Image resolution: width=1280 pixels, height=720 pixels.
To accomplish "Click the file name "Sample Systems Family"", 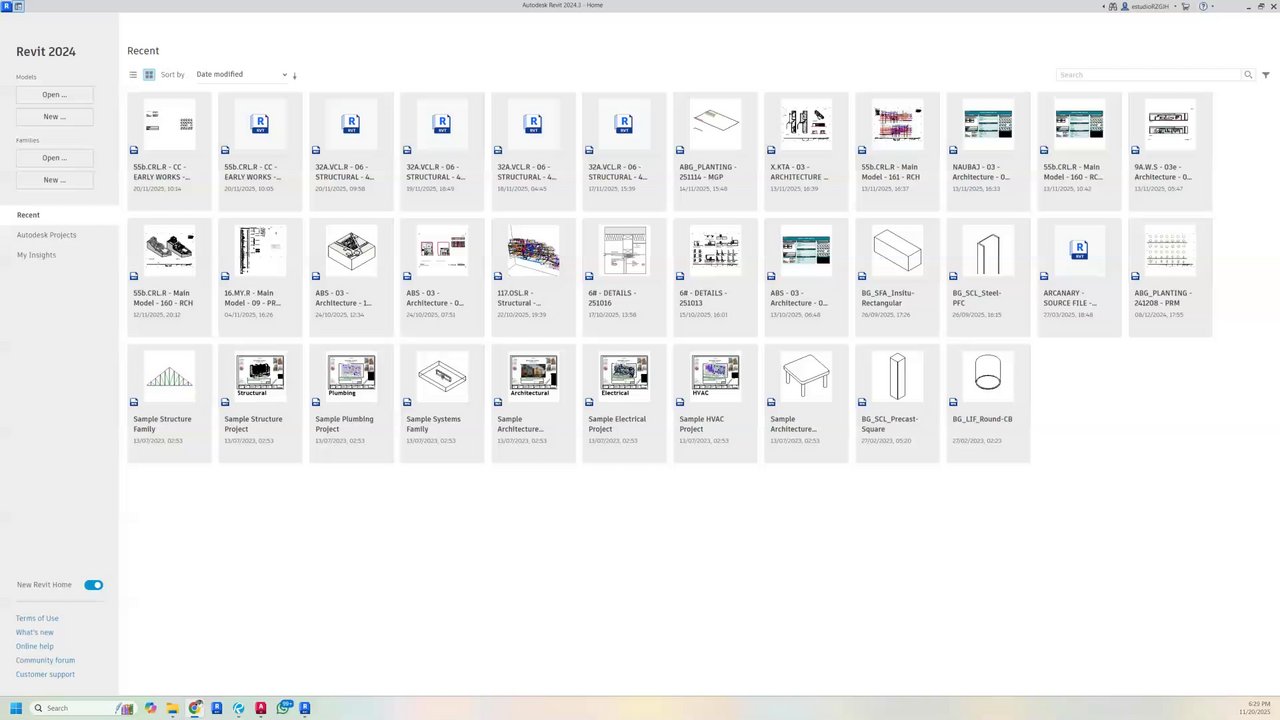I will 434,424.
